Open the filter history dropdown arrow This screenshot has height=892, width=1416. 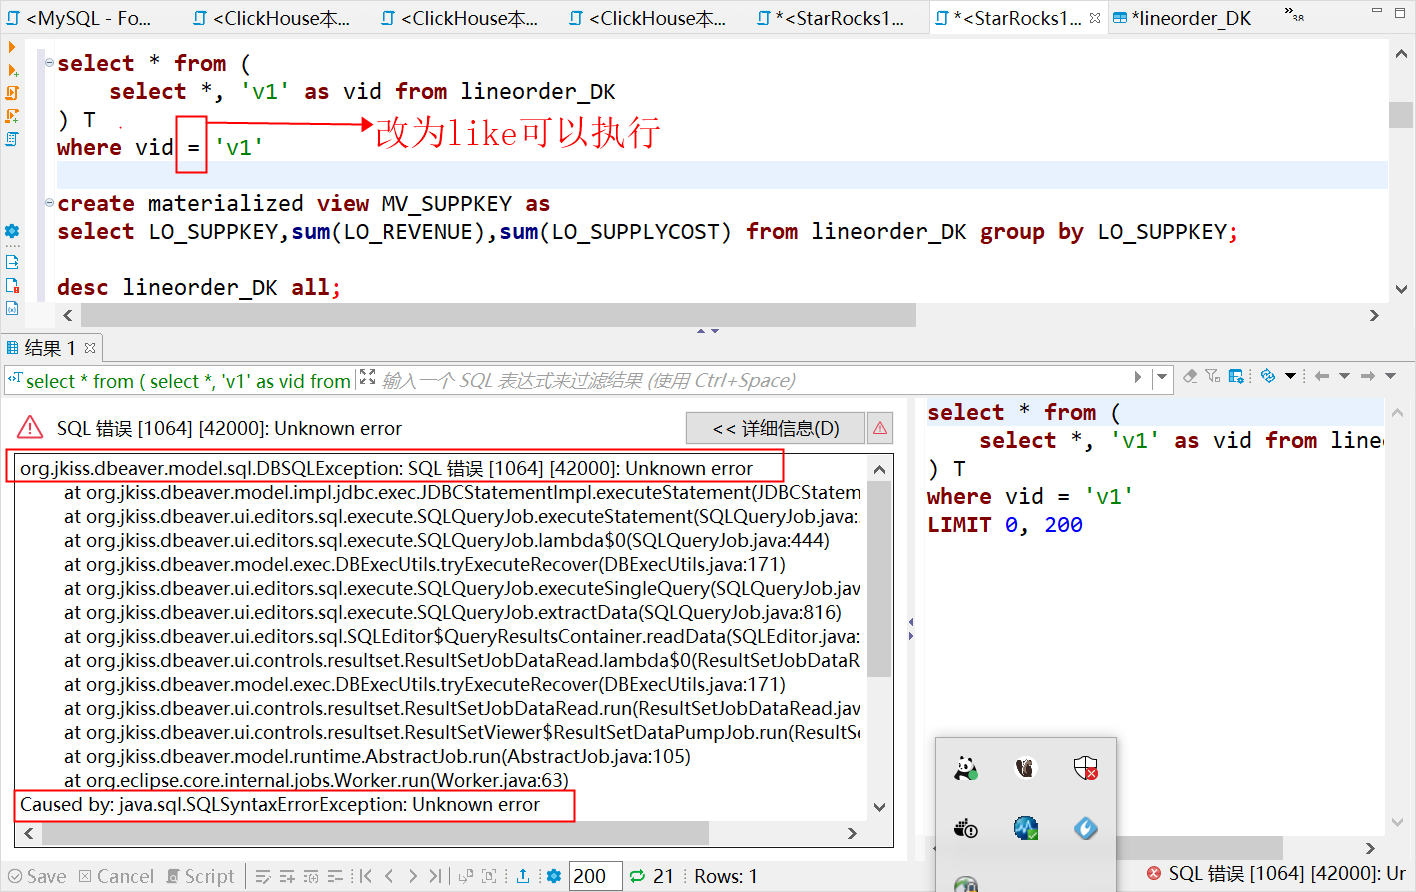tap(1161, 378)
